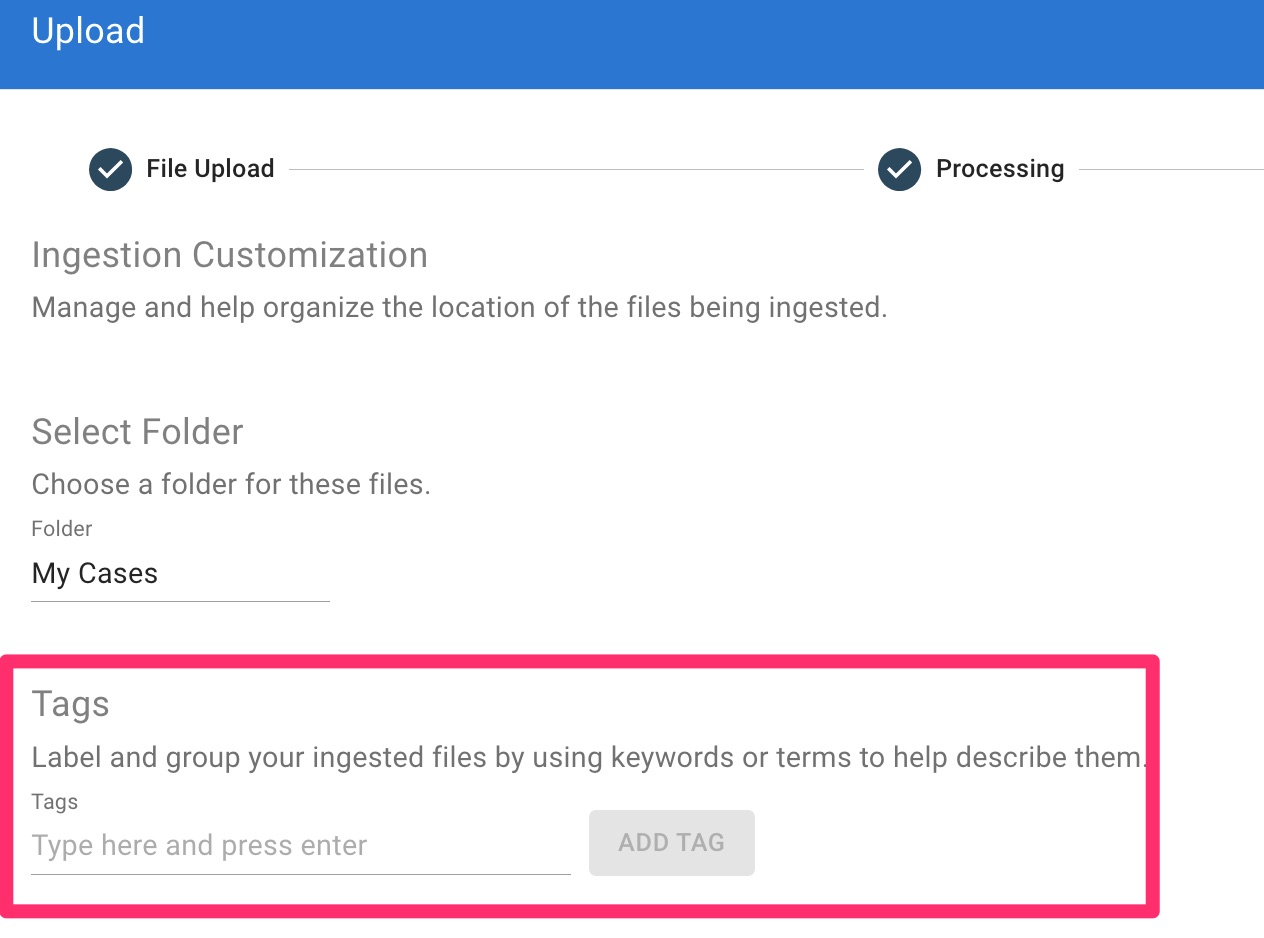Click the small Tags field label
Viewport: 1264px width, 938px height.
pos(55,802)
